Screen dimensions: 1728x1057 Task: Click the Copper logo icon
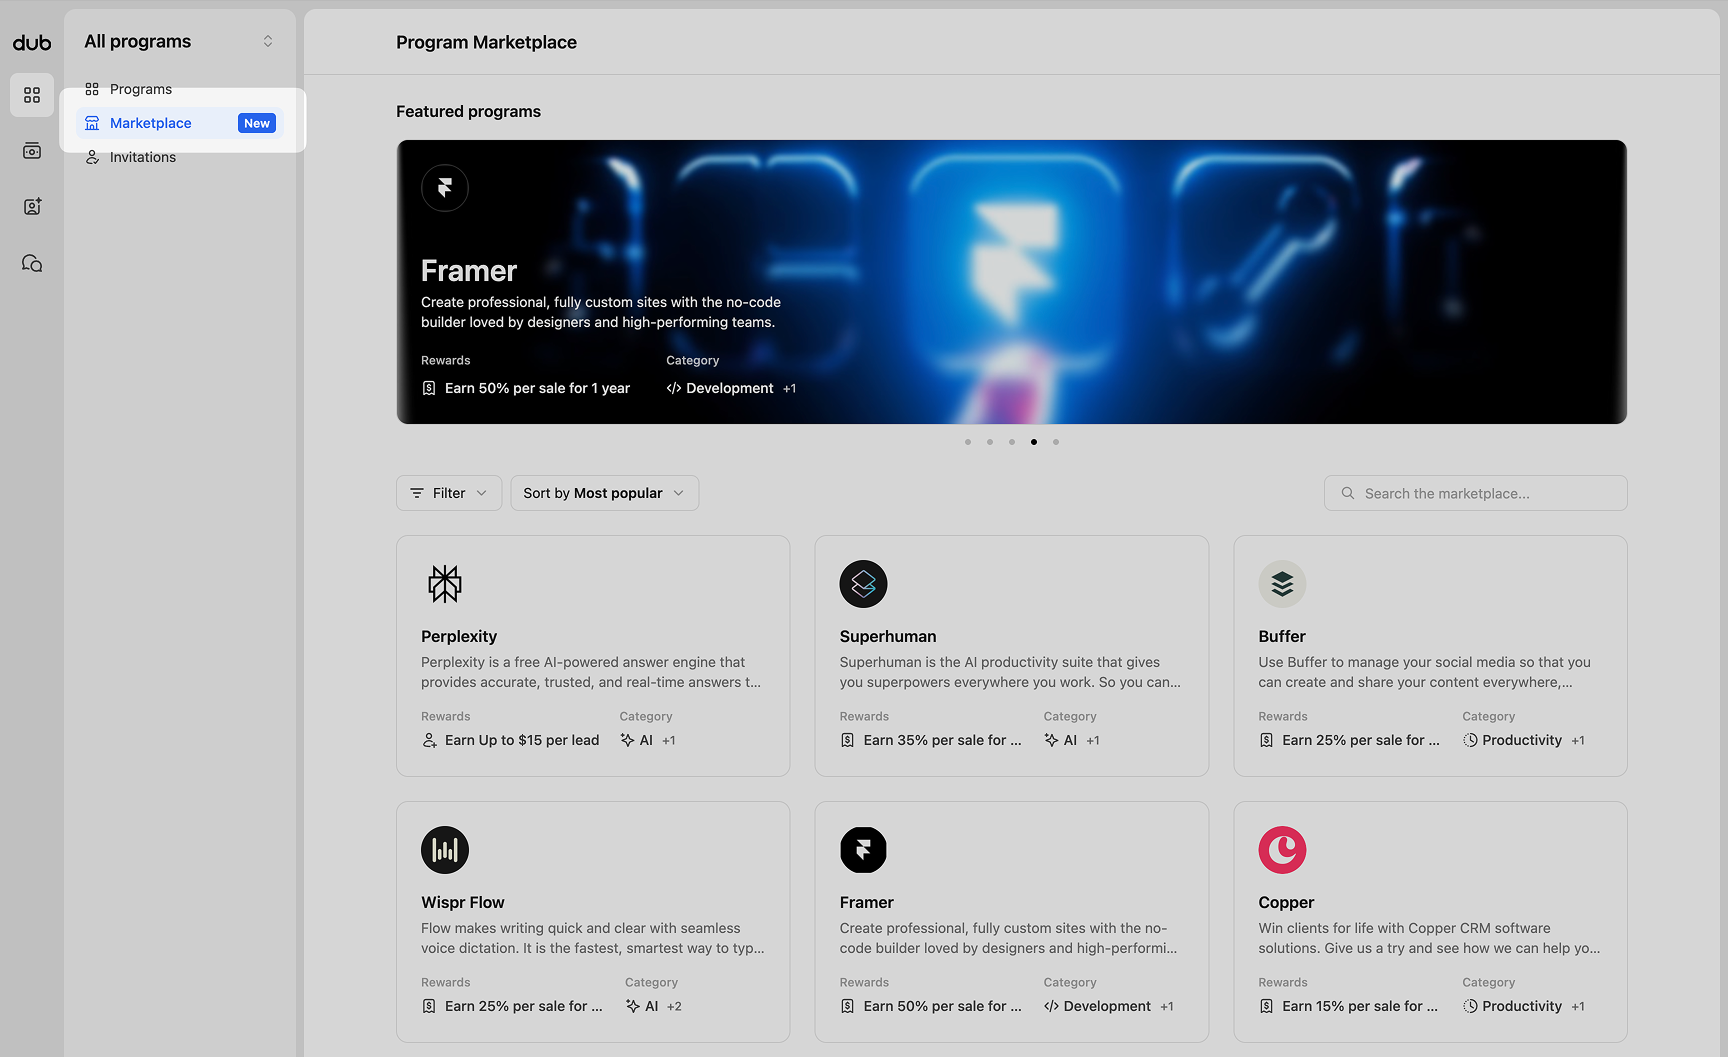pos(1282,850)
